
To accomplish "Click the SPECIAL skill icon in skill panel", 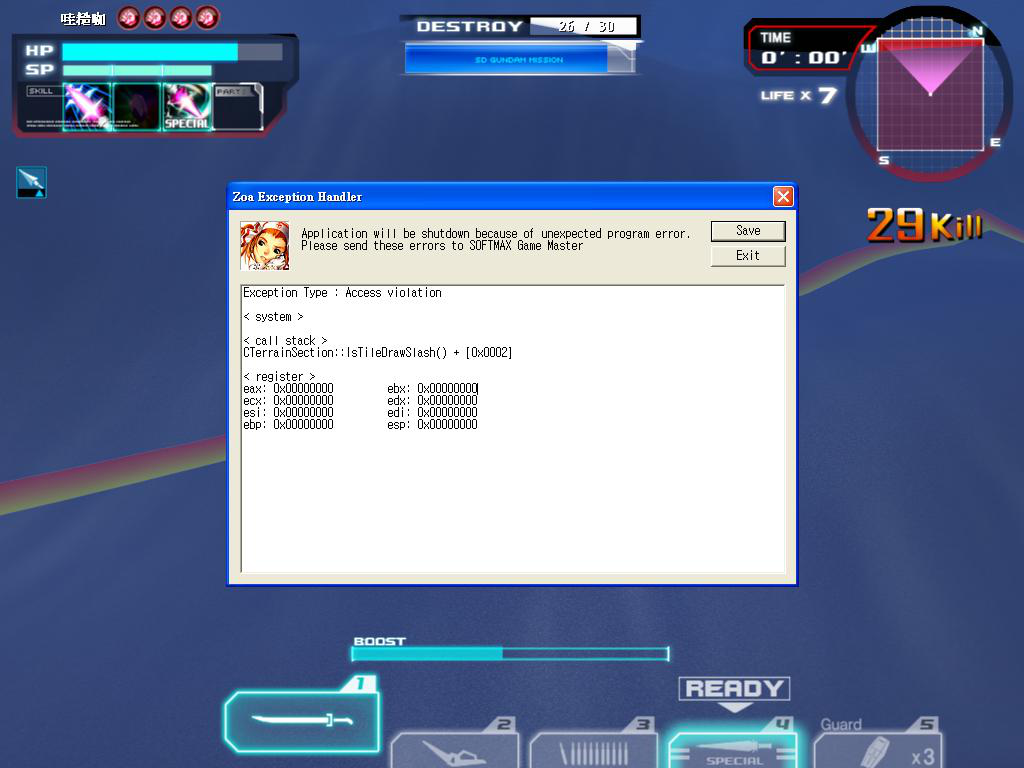I will tap(187, 106).
